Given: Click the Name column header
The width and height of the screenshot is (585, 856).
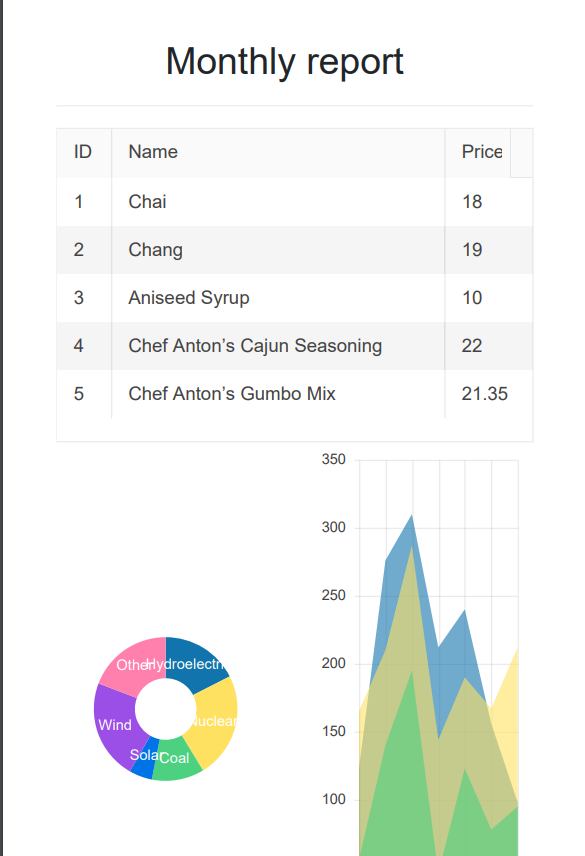Looking at the screenshot, I should (278, 152).
